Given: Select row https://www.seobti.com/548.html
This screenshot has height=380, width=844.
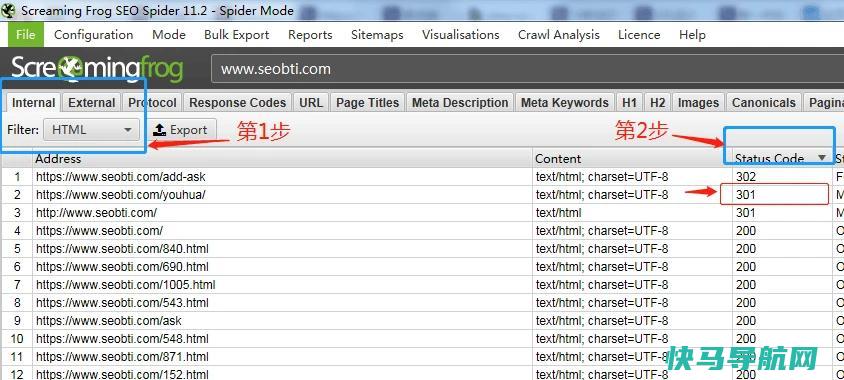Looking at the screenshot, I should tap(422, 339).
